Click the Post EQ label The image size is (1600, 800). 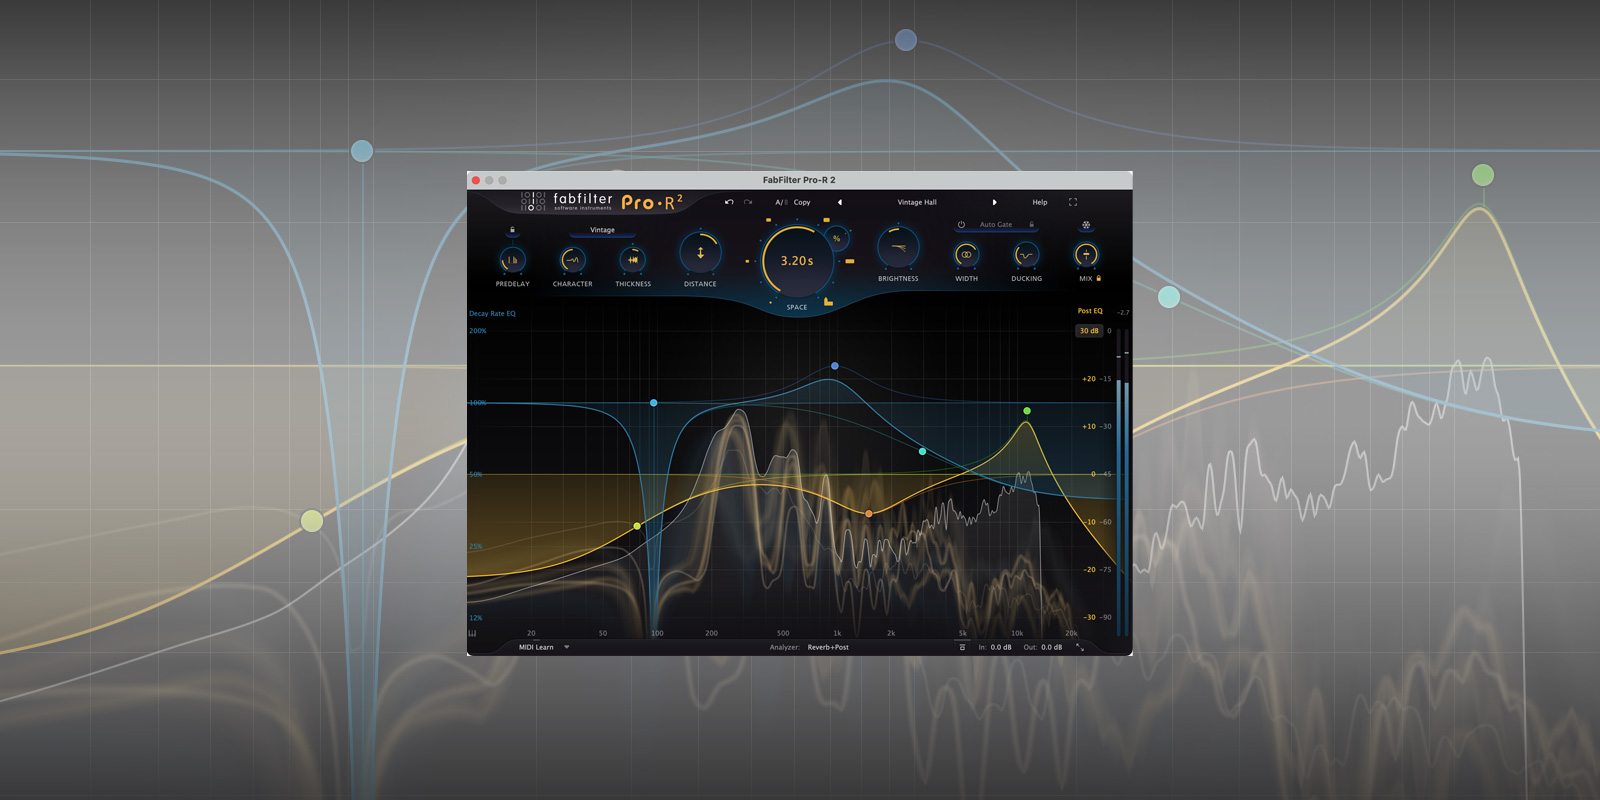coord(1090,311)
